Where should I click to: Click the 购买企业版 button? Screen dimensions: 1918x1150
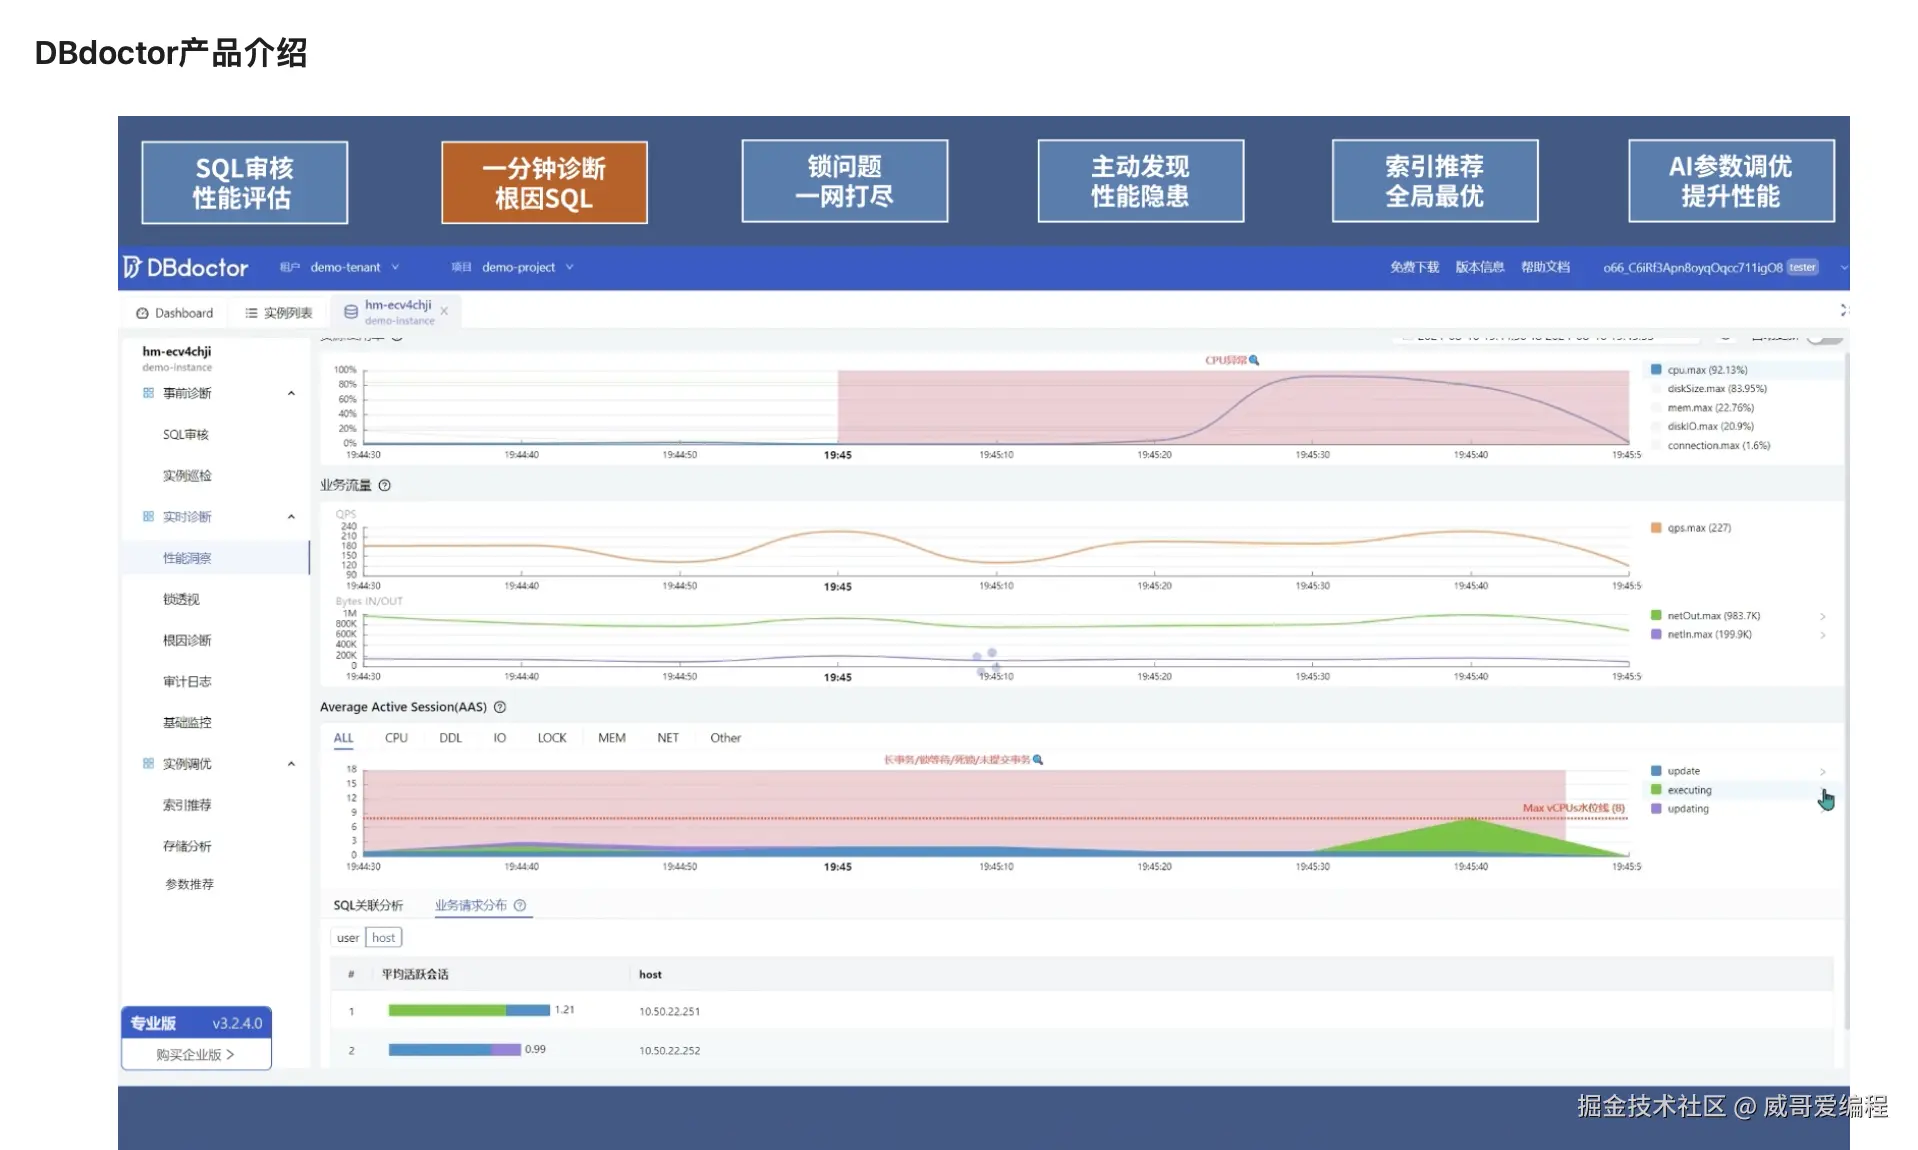[x=196, y=1054]
